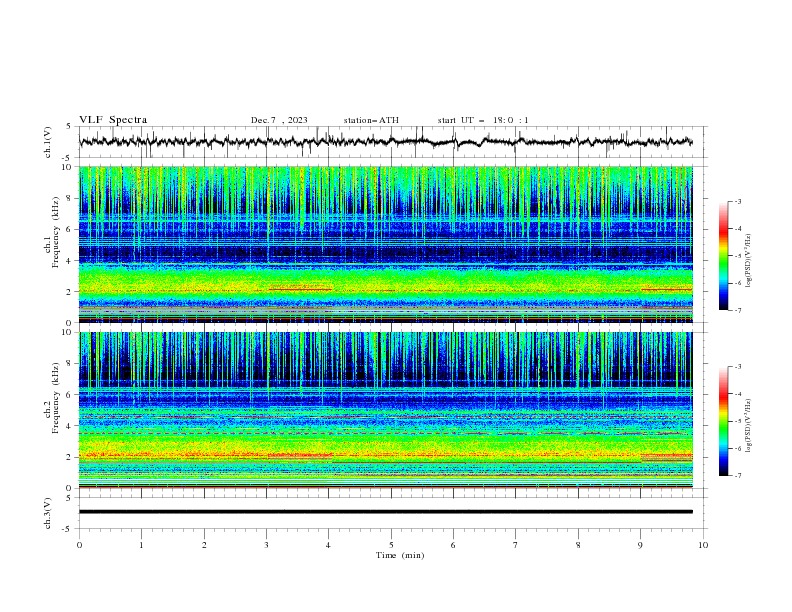
Task: Click the flat ch.3 voltage trace
Action: point(385,512)
